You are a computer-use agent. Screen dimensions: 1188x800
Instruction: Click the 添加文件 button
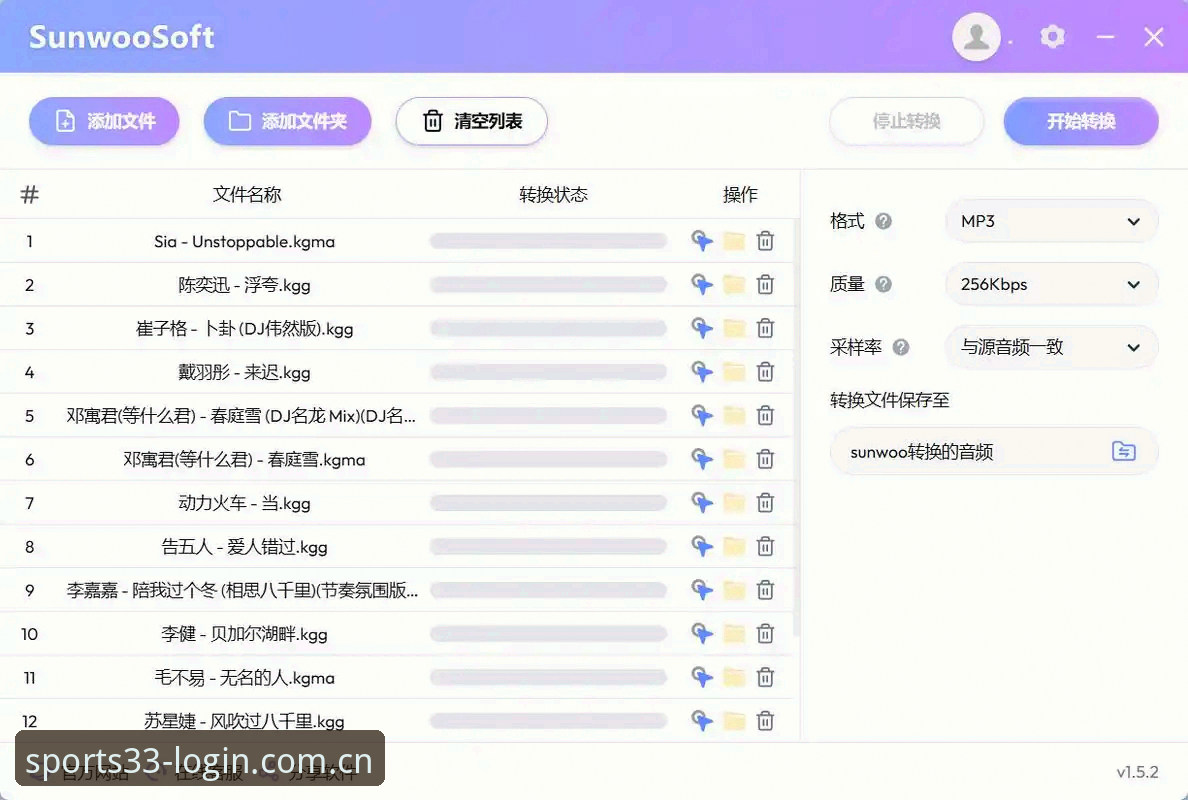coord(105,121)
